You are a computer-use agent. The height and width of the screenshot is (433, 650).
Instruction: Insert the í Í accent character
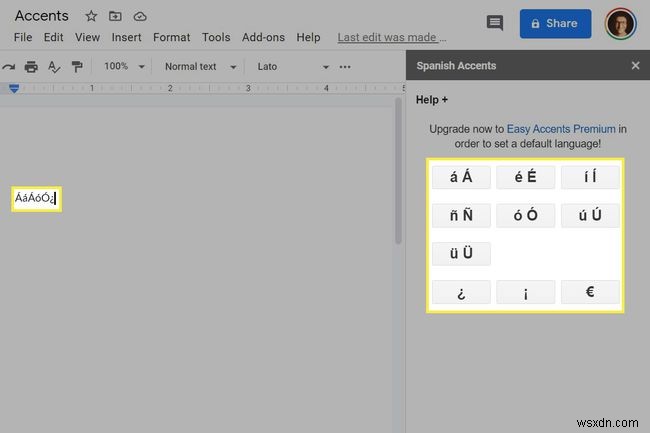590,177
